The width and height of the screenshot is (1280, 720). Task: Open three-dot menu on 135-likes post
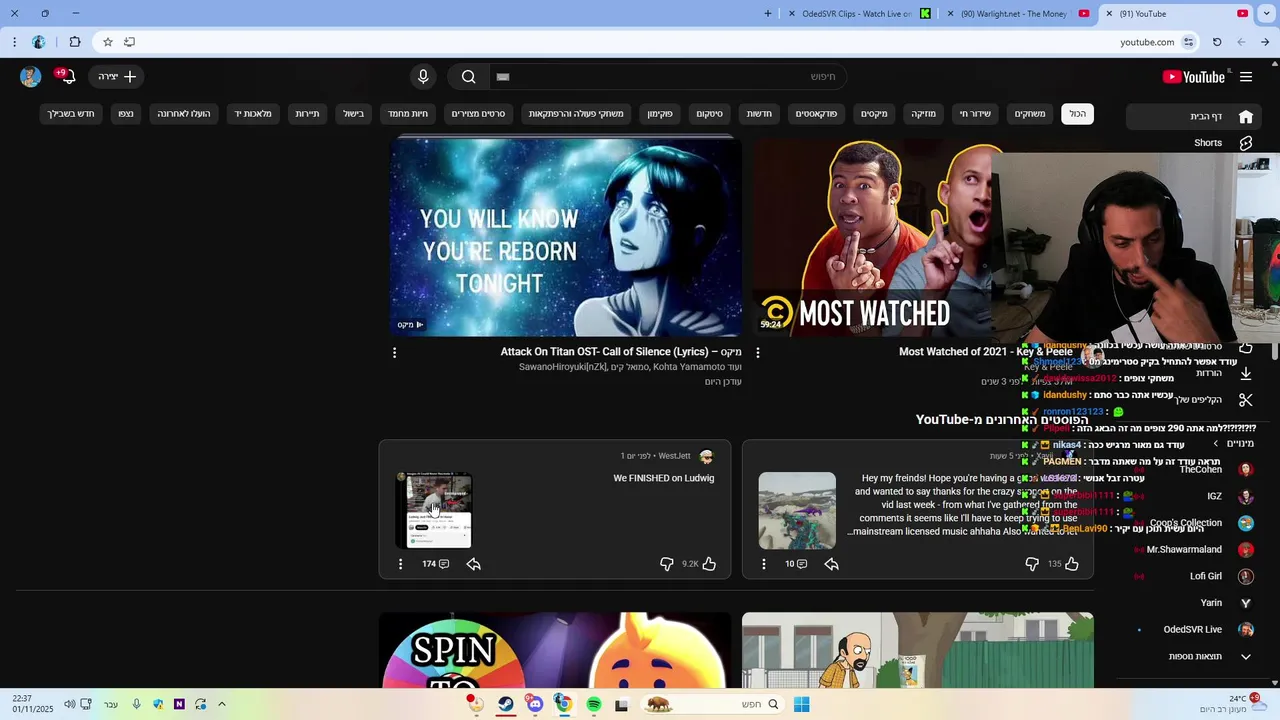click(x=764, y=564)
